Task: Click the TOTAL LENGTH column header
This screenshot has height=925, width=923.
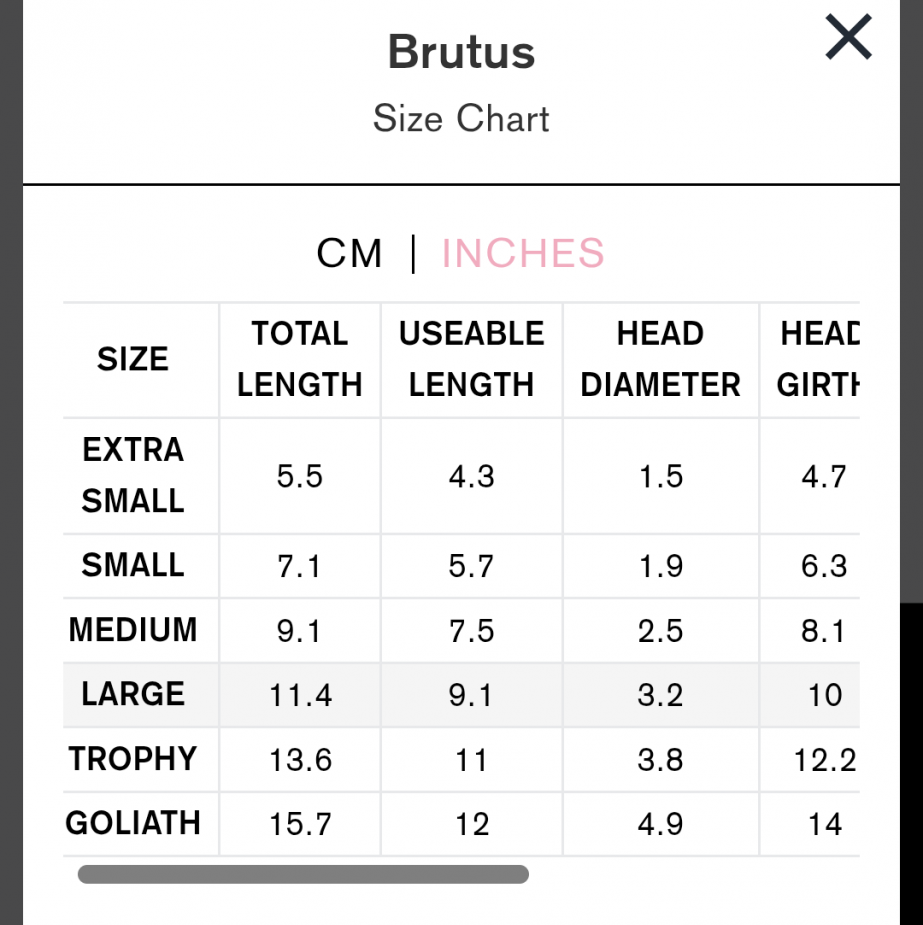Action: (x=300, y=359)
